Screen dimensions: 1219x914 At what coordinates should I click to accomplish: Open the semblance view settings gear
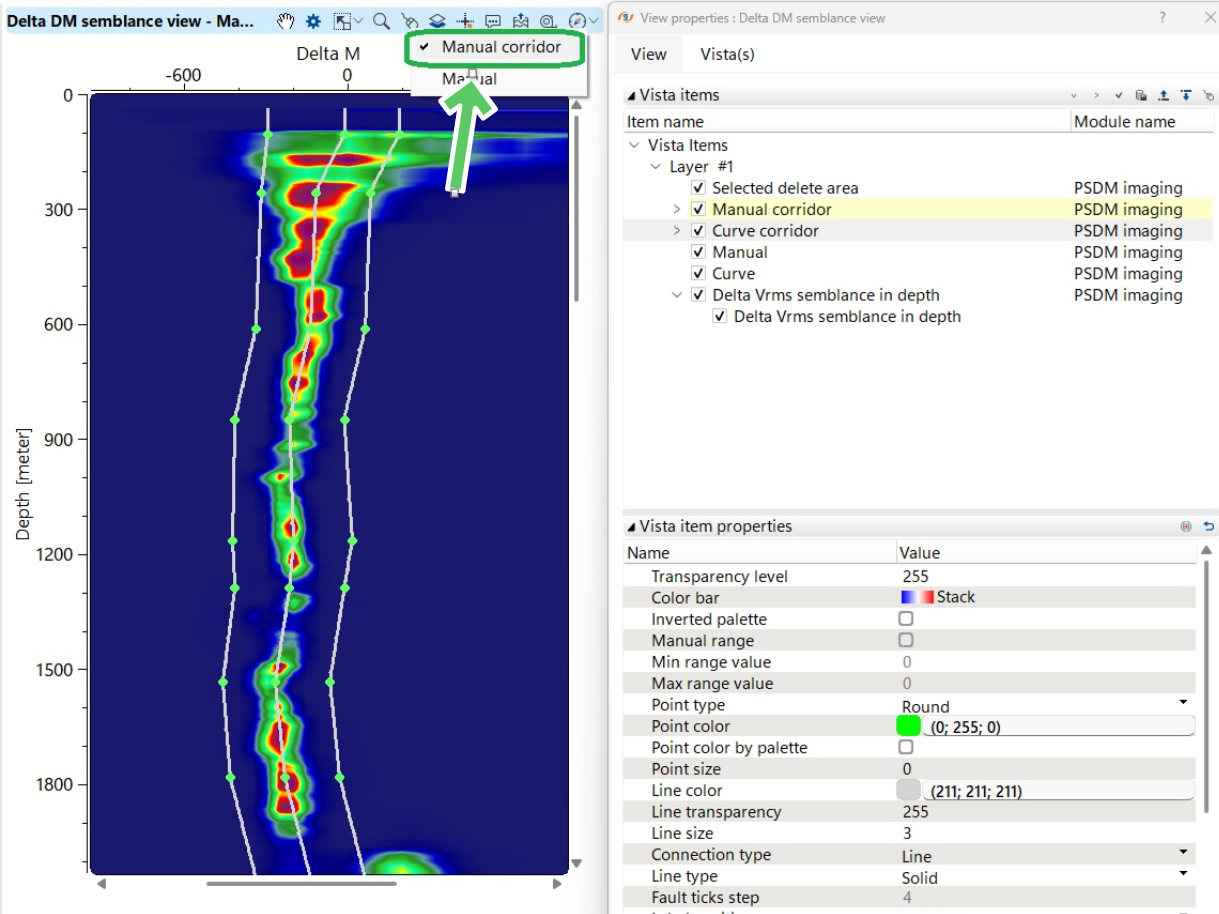(x=312, y=20)
